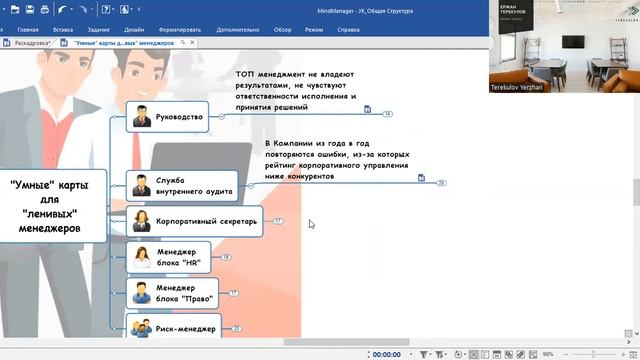Click the zoom out minus button
Image resolution: width=640 pixels, height=360 pixels.
[566, 355]
